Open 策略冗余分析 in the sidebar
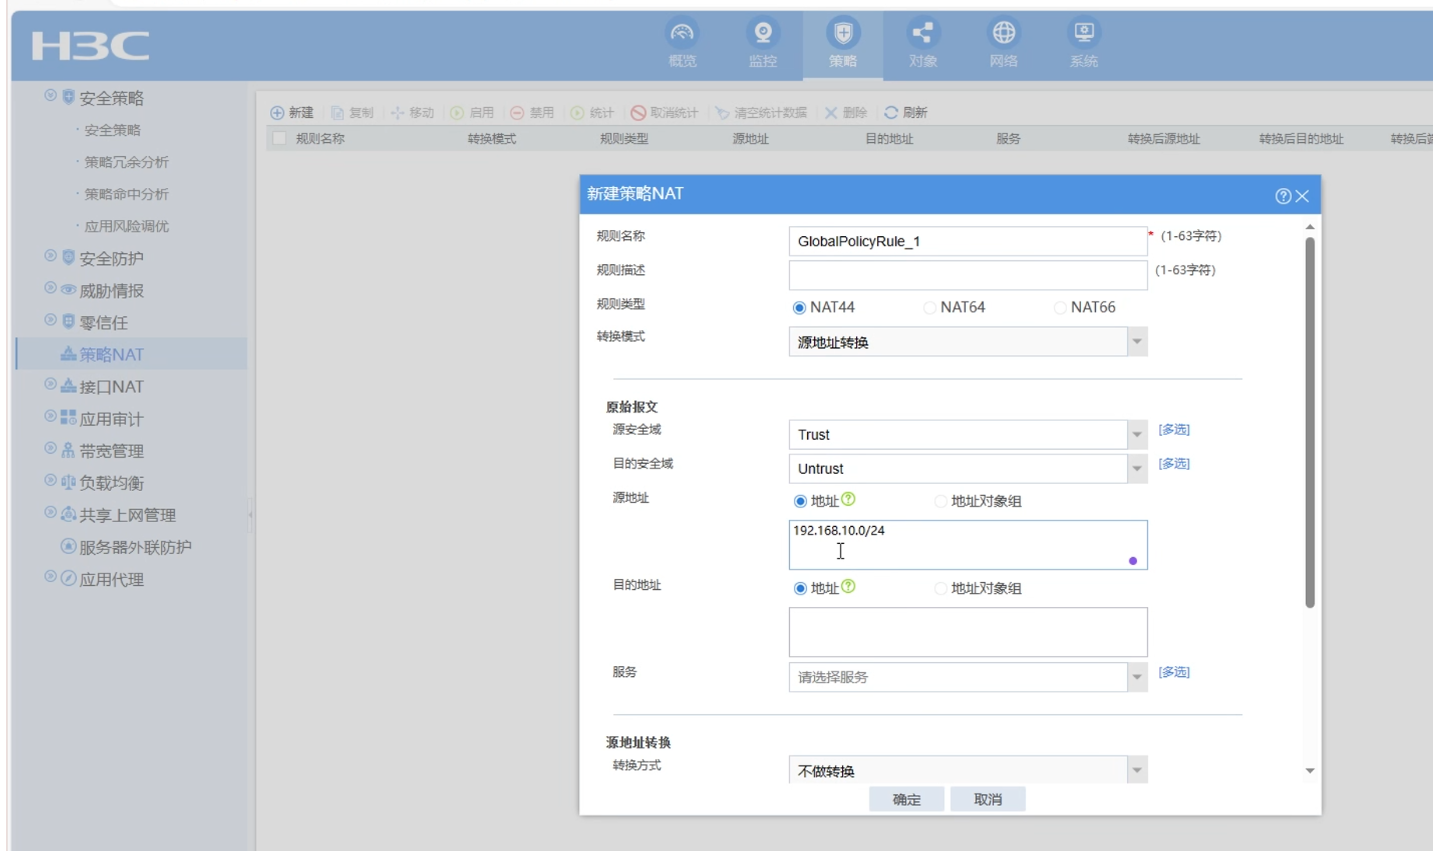Image resolution: width=1436 pixels, height=859 pixels. (126, 162)
